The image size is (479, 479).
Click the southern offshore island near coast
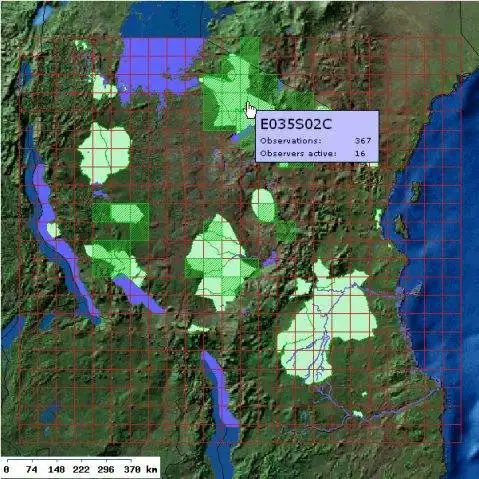(x=401, y=227)
